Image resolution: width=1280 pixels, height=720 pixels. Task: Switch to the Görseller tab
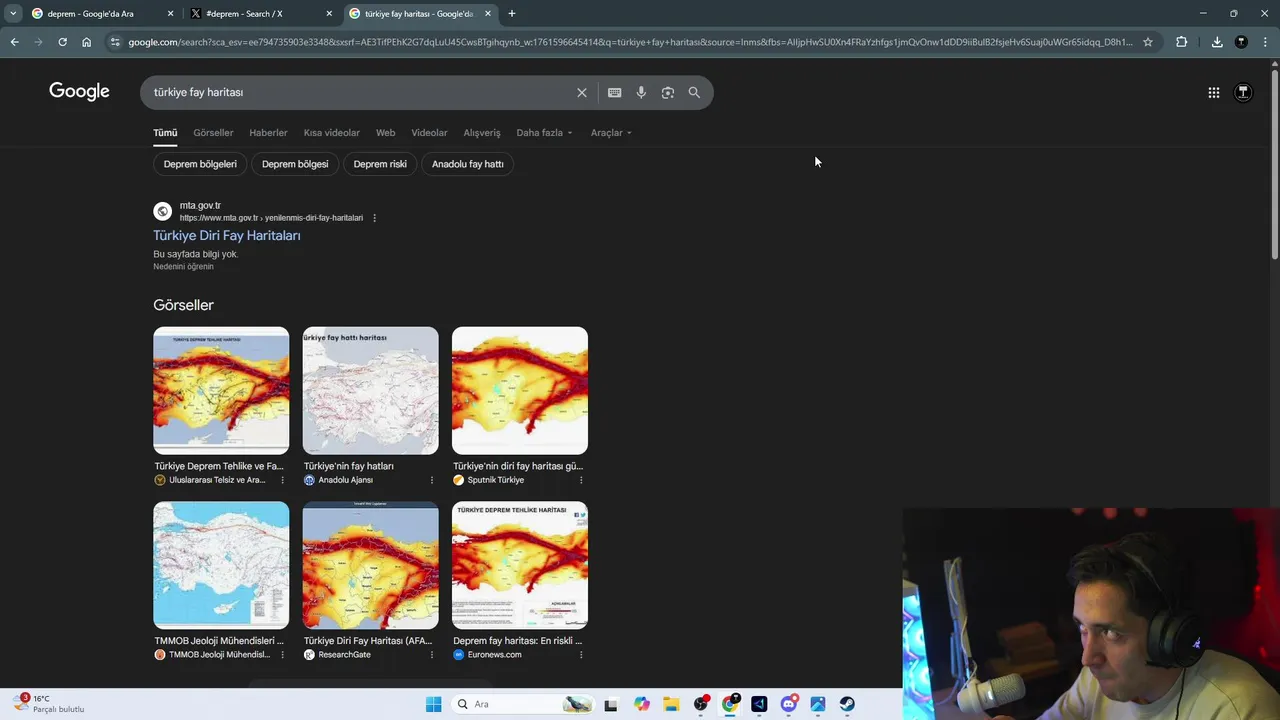click(213, 132)
